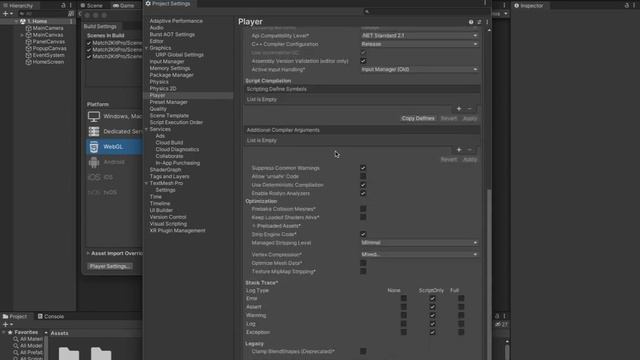Expand Asset Import Overrides section

(x=88, y=253)
